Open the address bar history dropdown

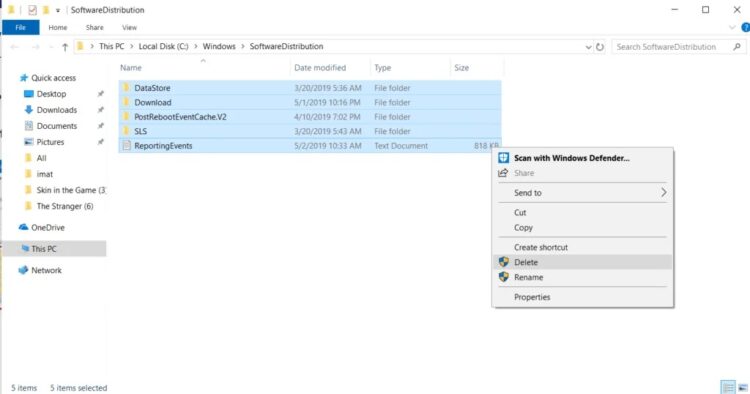pos(588,47)
